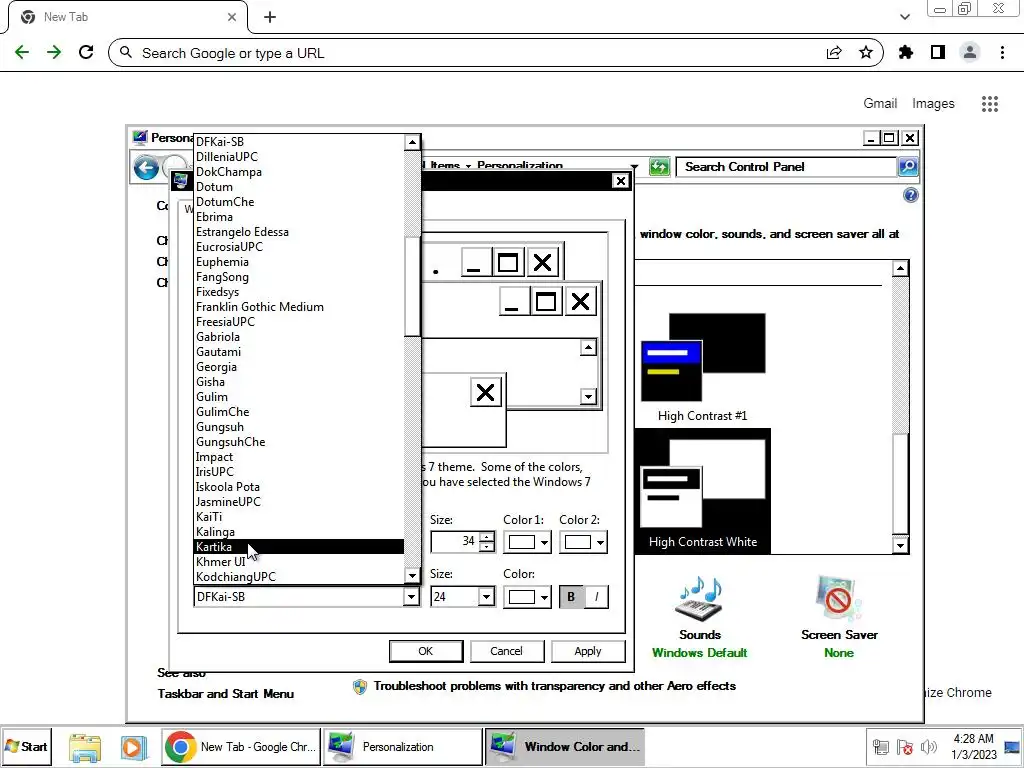Click Action Center flag tray icon
Screen dimensions: 1024x768
pos(904,746)
